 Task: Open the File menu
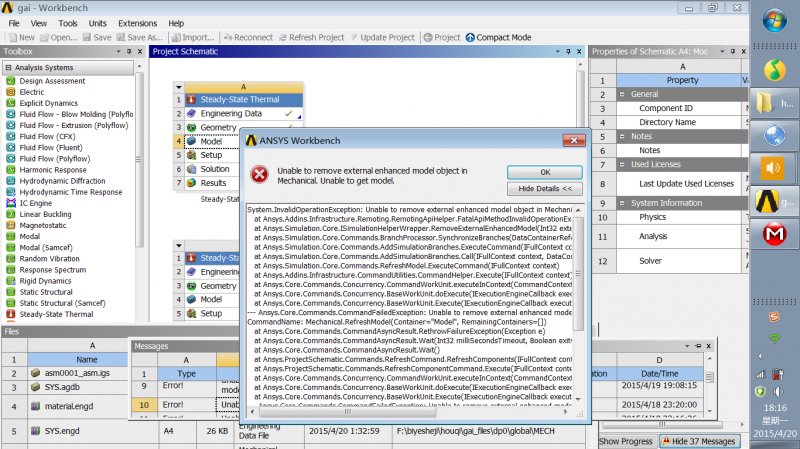point(14,23)
